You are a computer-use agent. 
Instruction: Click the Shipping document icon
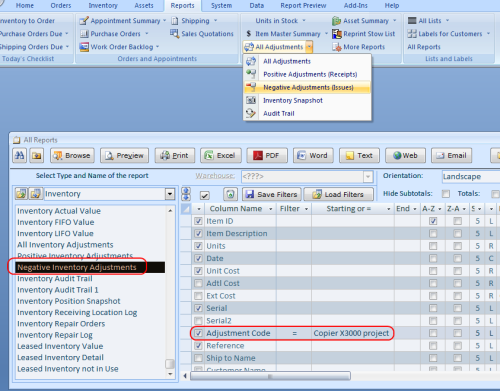point(174,21)
